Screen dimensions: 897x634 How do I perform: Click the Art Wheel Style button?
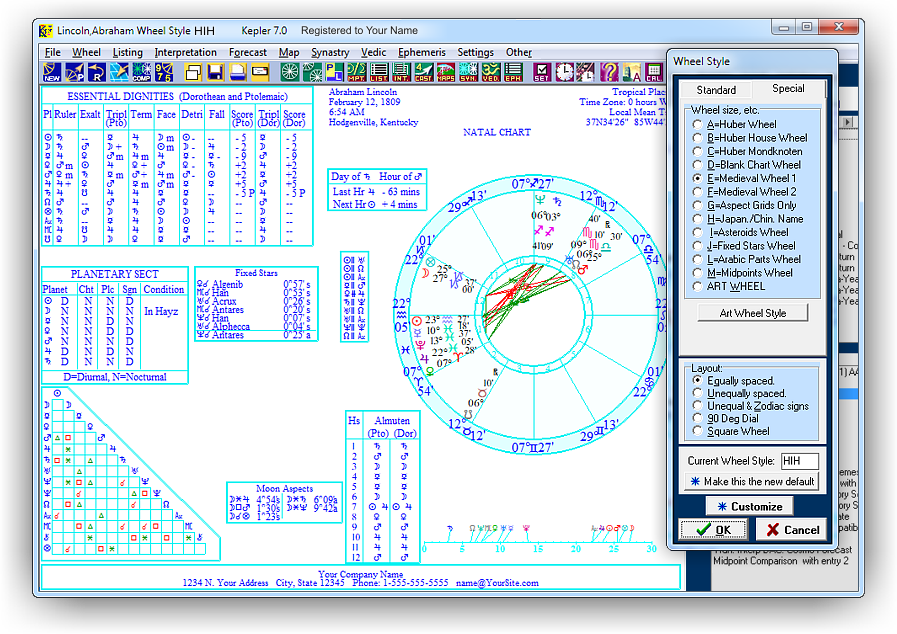[752, 313]
